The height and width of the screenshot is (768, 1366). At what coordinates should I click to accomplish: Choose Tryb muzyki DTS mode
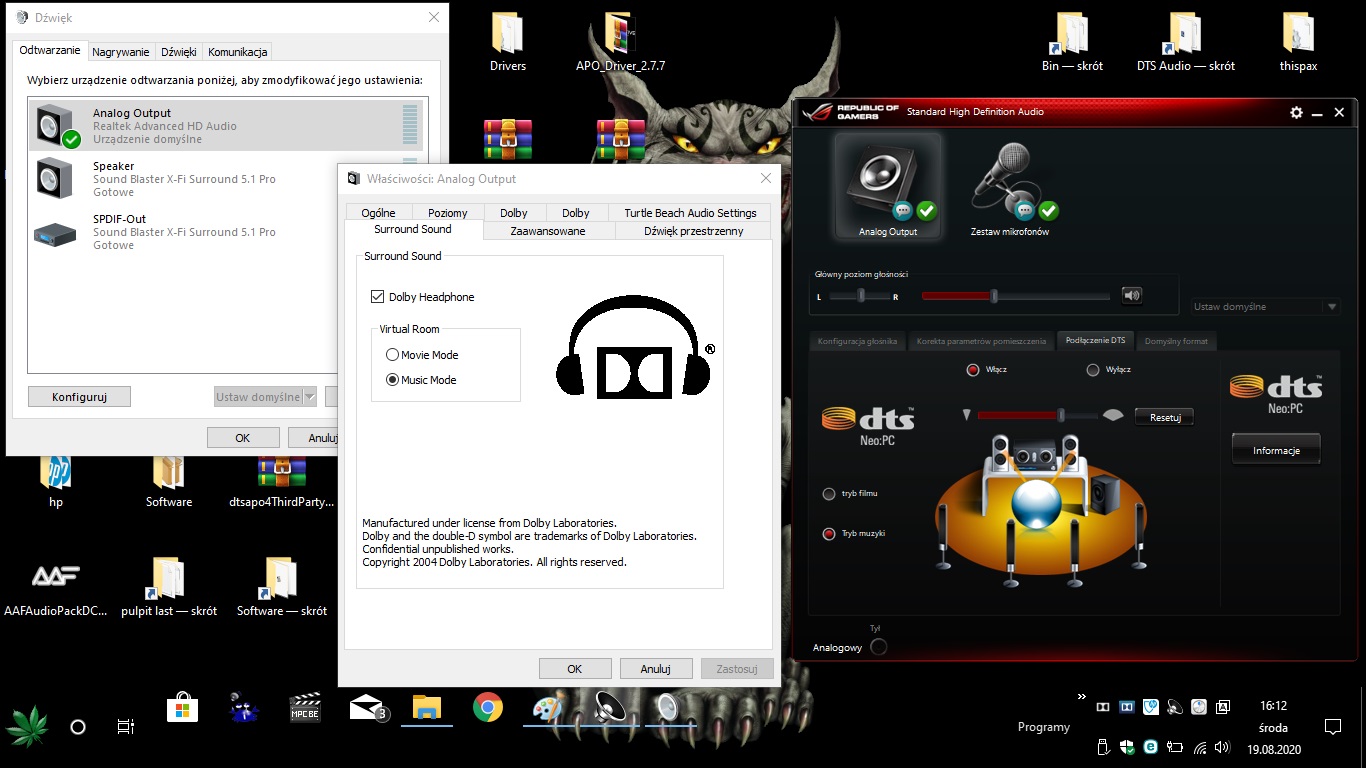pos(829,534)
